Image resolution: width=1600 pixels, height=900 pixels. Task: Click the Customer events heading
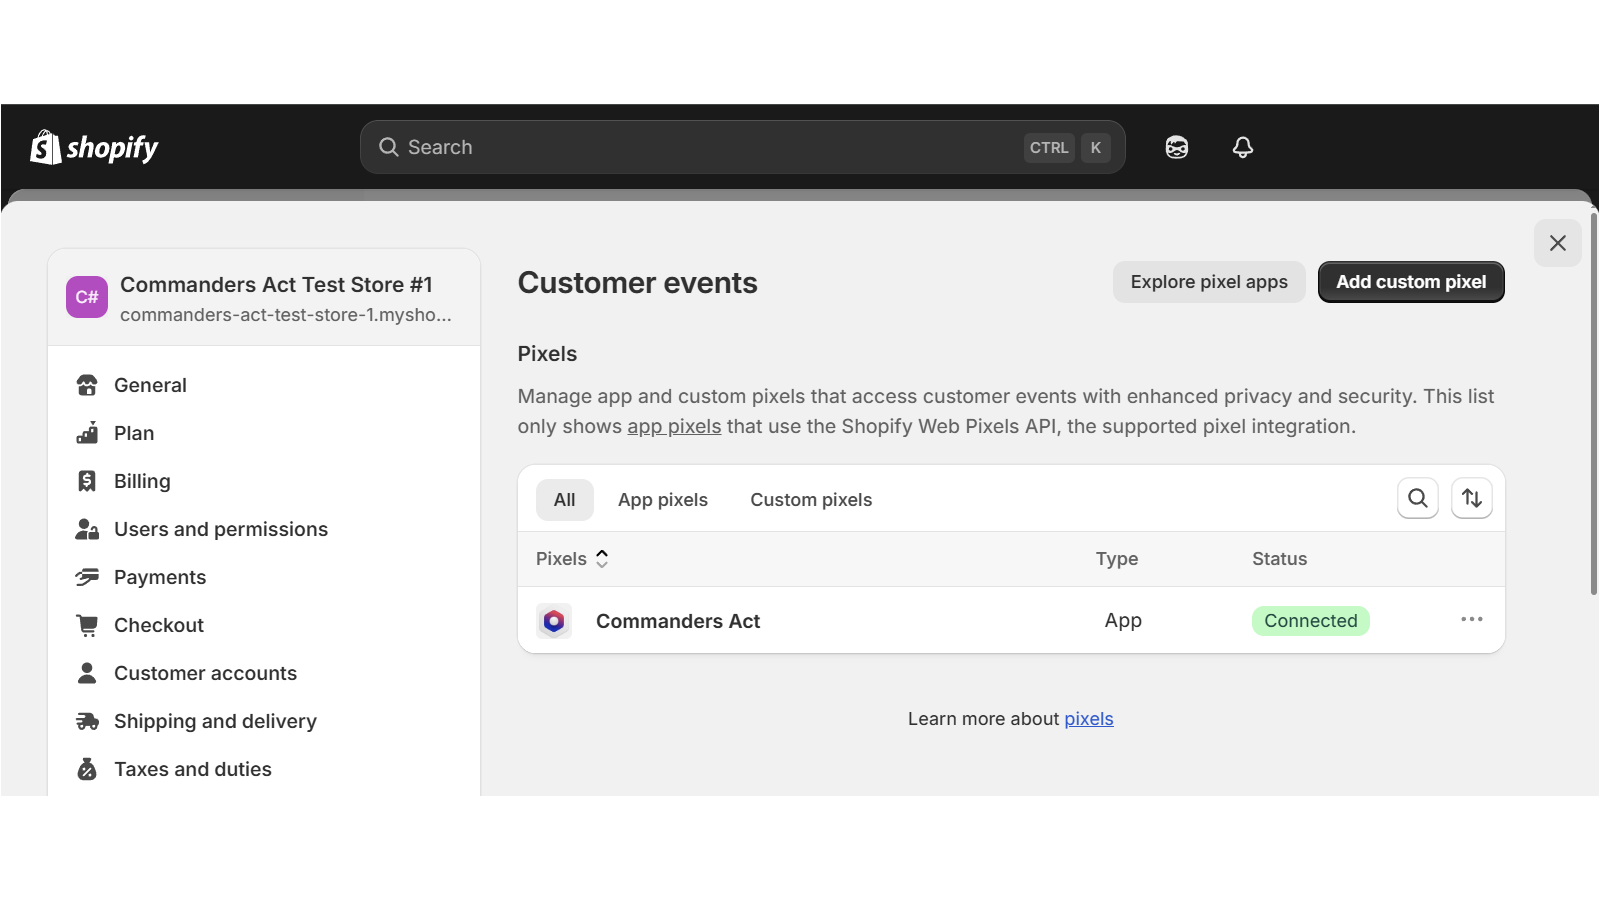coord(638,283)
